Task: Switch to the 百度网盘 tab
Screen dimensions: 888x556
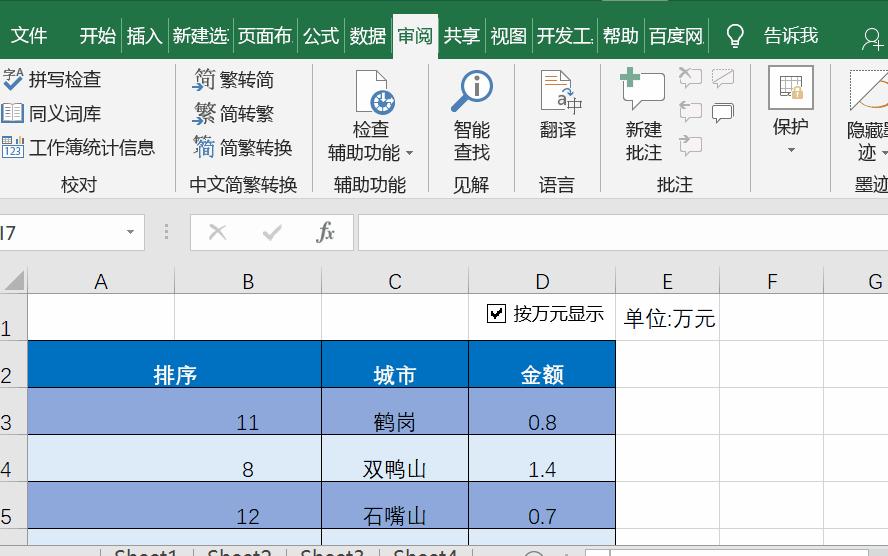Action: click(676, 36)
